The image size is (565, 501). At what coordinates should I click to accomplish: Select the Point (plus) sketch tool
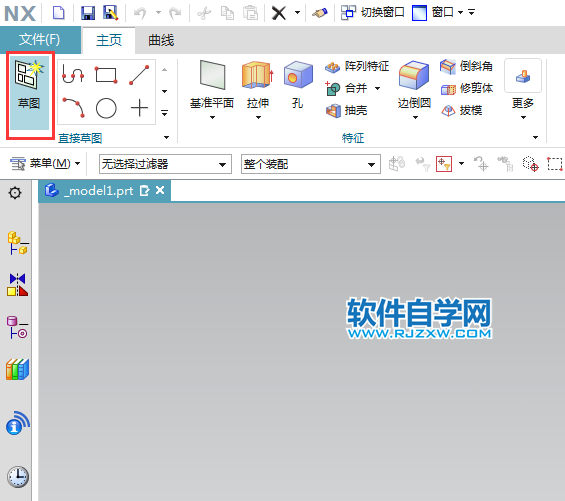[x=139, y=108]
